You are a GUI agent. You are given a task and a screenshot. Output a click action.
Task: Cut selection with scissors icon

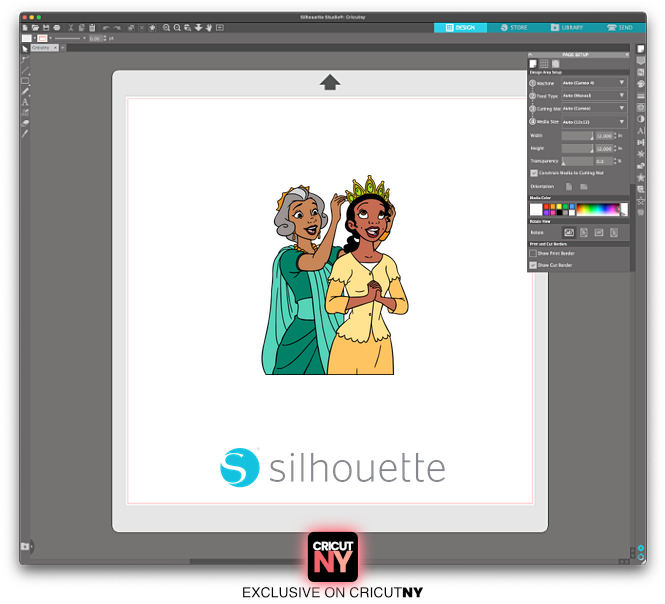71,28
